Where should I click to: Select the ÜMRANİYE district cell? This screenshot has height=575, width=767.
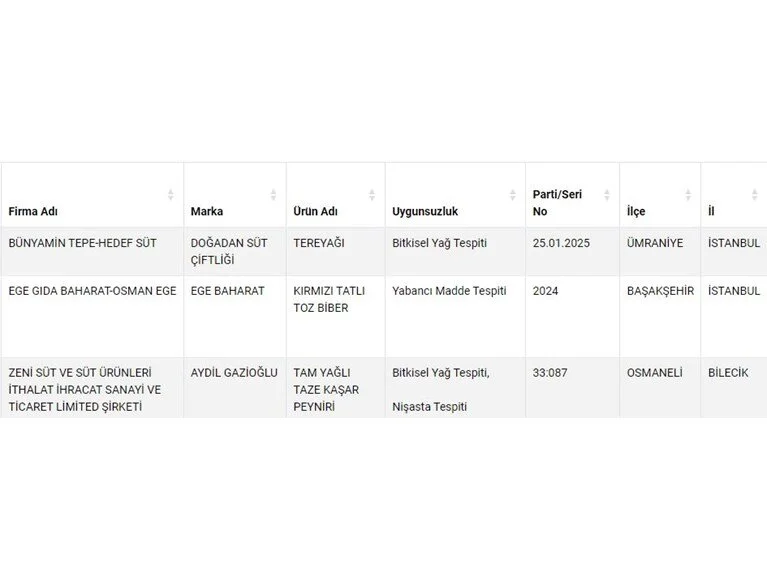coord(654,243)
